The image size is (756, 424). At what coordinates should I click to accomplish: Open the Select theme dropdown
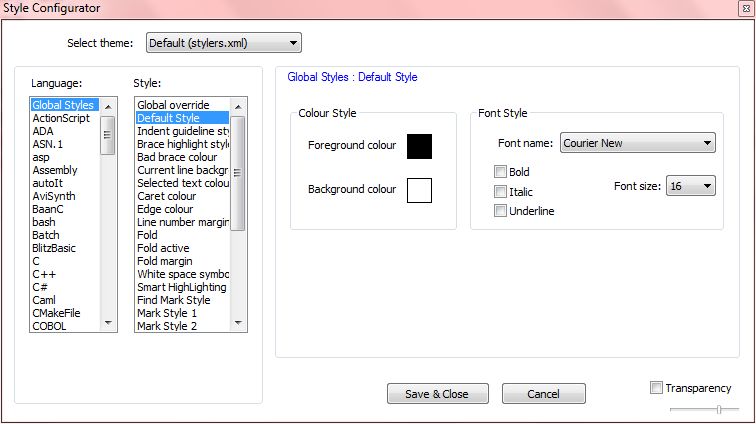tap(223, 43)
